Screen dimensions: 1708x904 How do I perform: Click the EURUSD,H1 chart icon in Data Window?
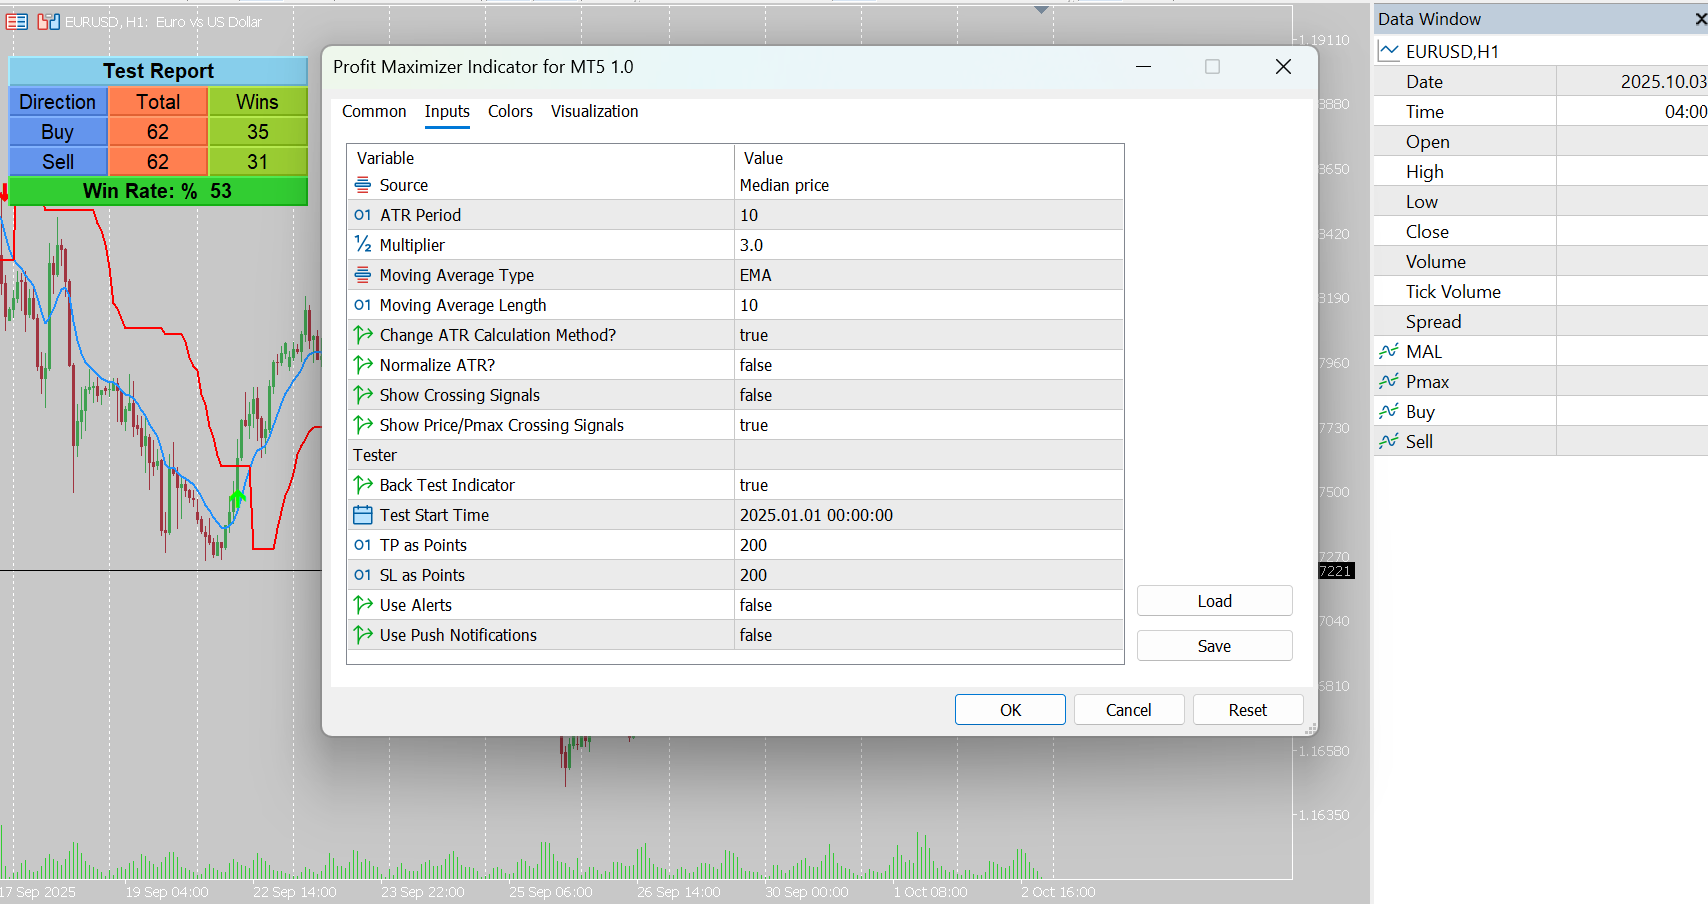coord(1389,51)
